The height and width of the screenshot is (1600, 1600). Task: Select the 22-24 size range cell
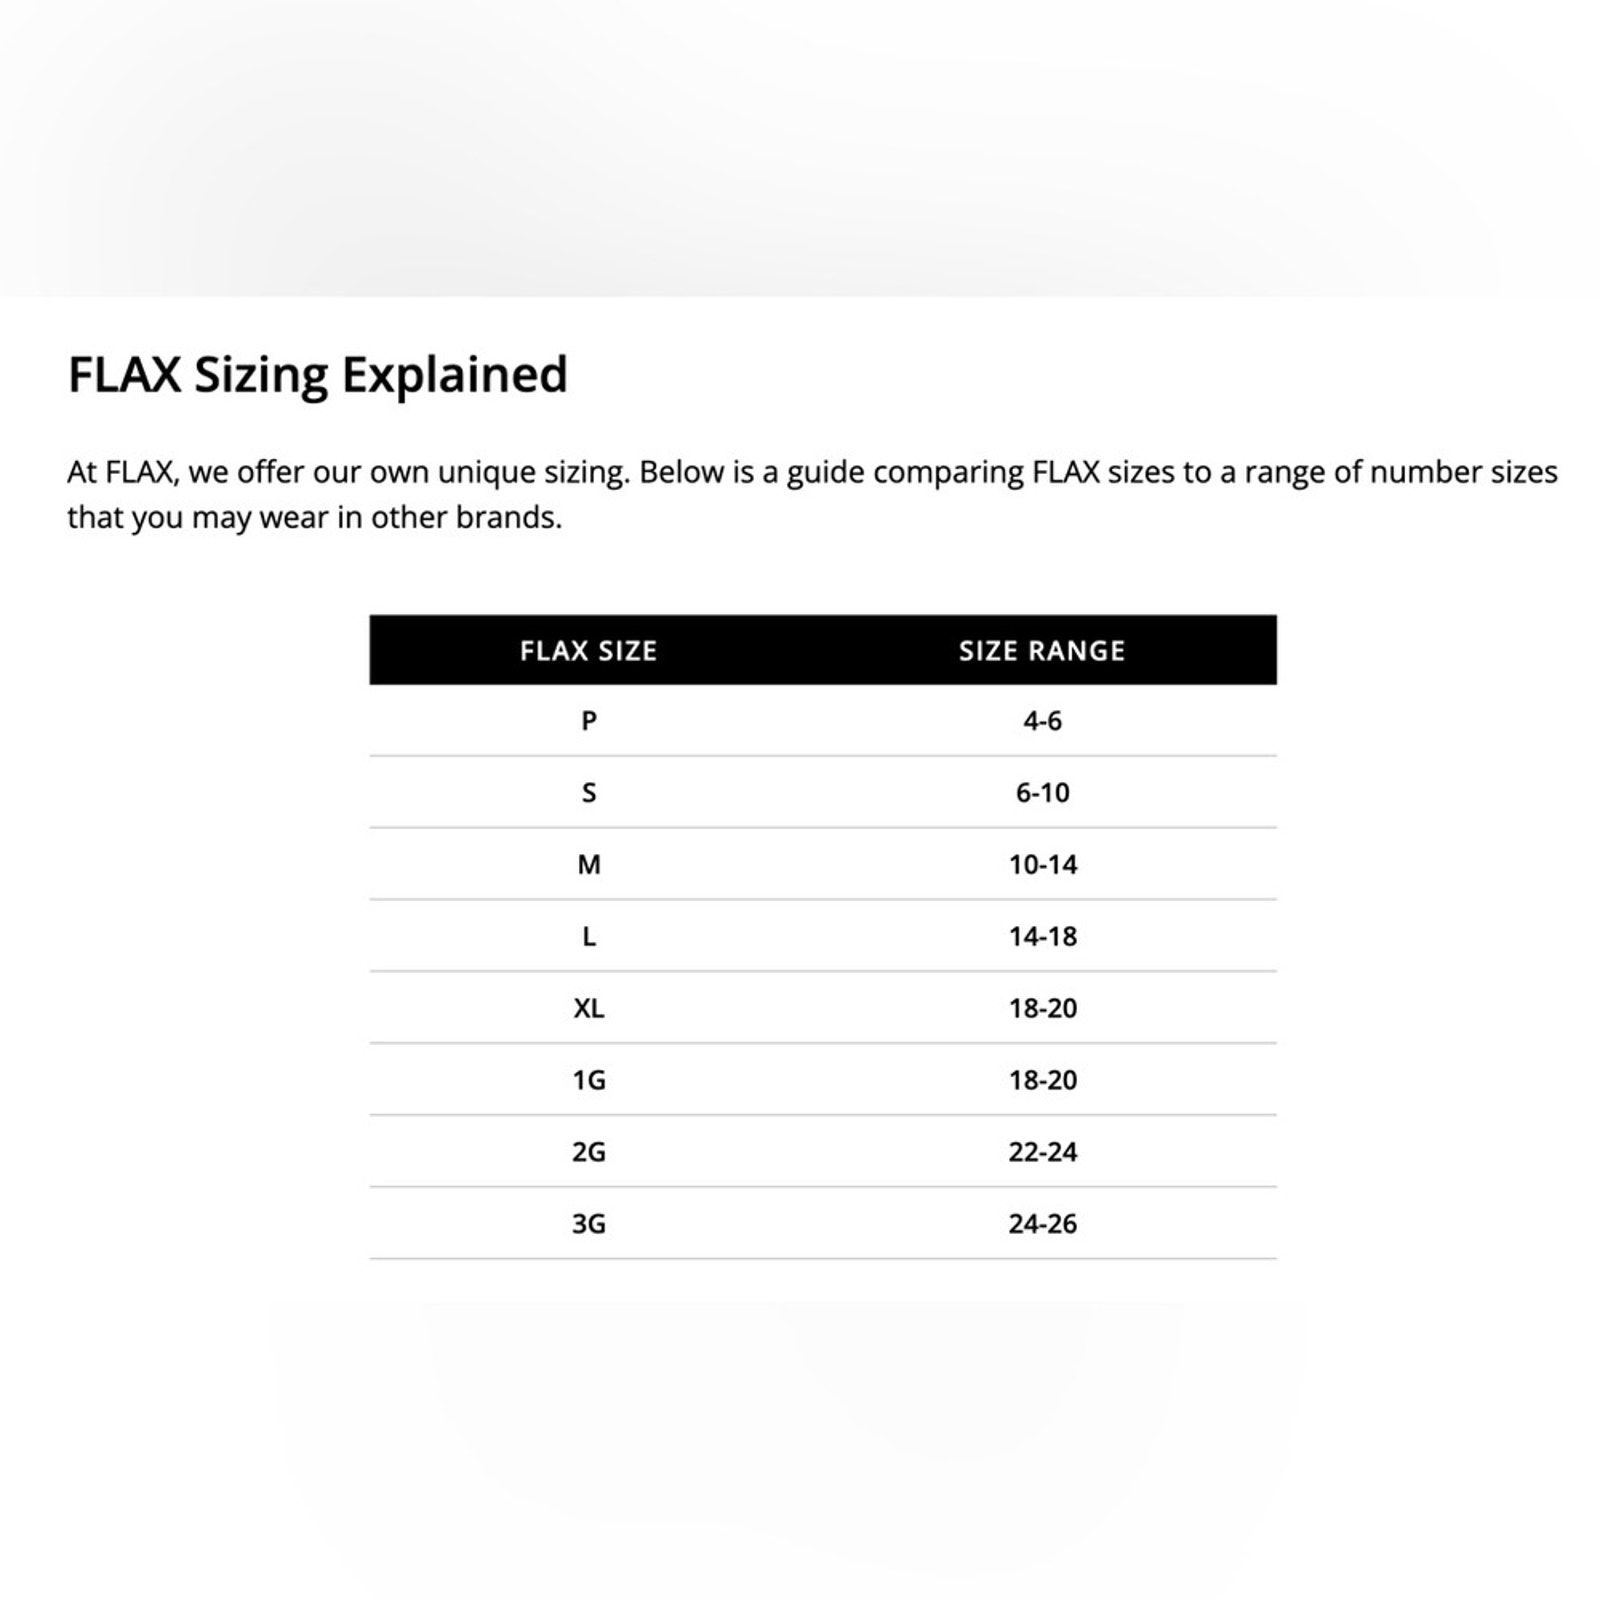coord(1042,1152)
